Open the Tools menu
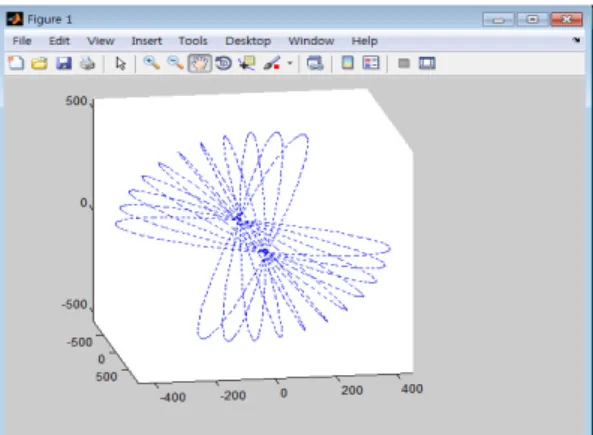593x435 pixels. pyautogui.click(x=193, y=41)
